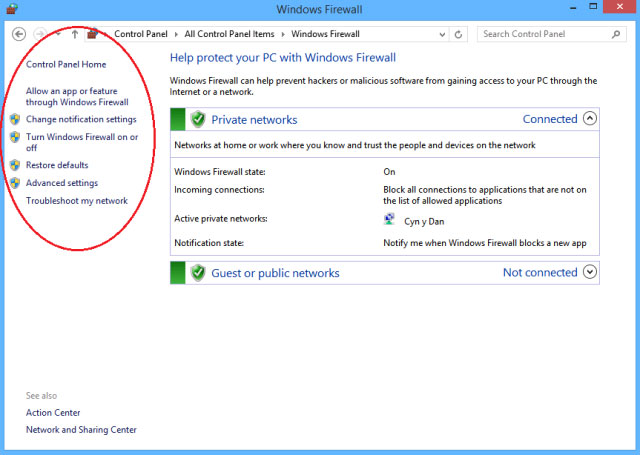Screen dimensions: 640x455
Task: Go back with the Back arrow button
Action: tap(19, 34)
